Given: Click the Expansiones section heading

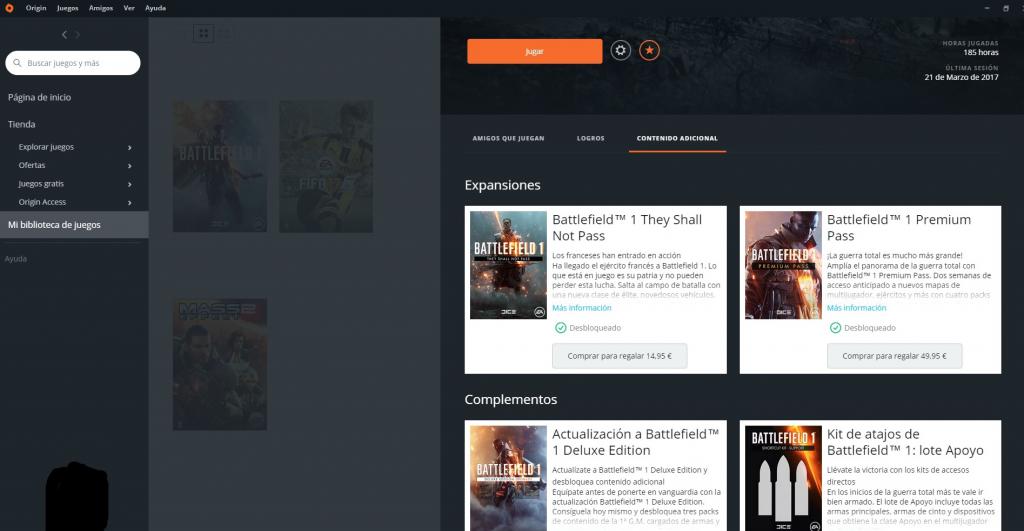Looking at the screenshot, I should tap(502, 185).
